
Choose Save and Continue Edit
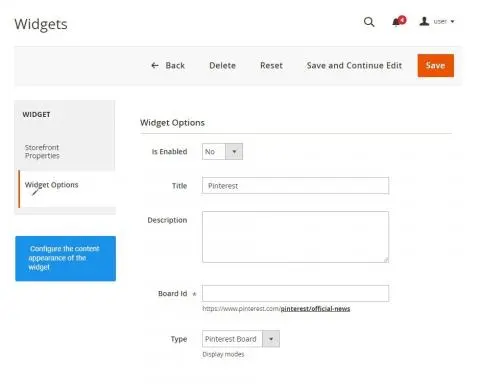point(354,66)
